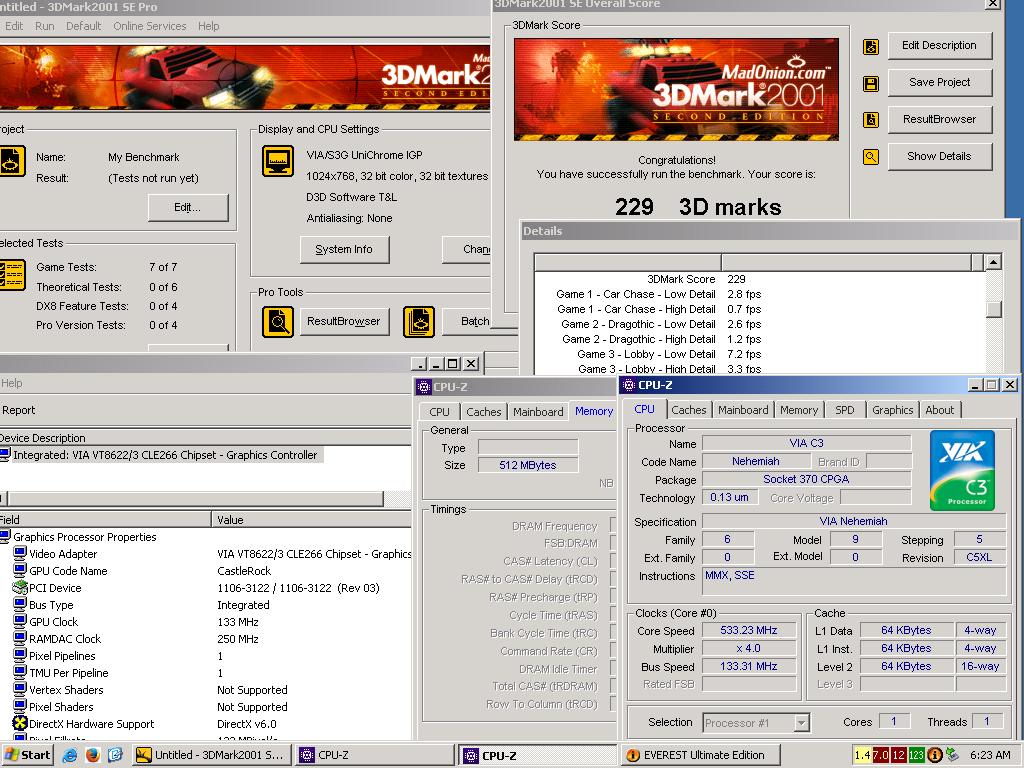Click the EVEREST device list horizontal scrollbar

pos(195,499)
